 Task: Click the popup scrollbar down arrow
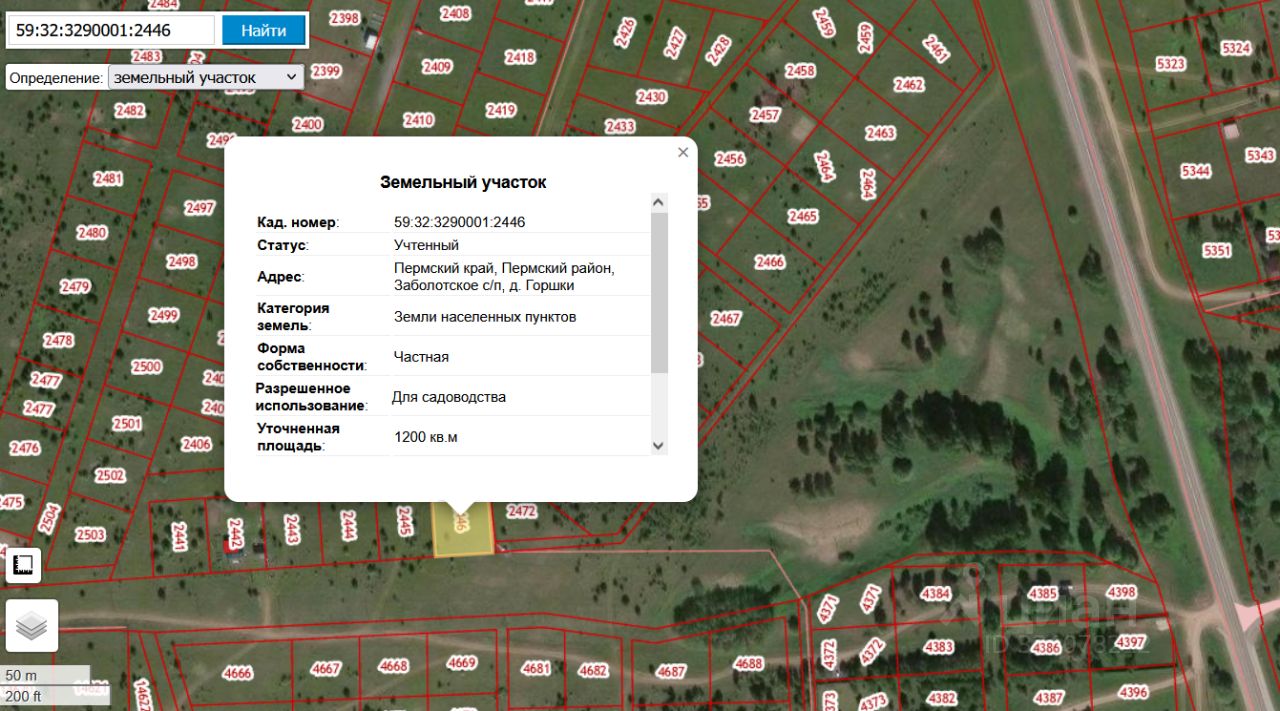pos(658,445)
